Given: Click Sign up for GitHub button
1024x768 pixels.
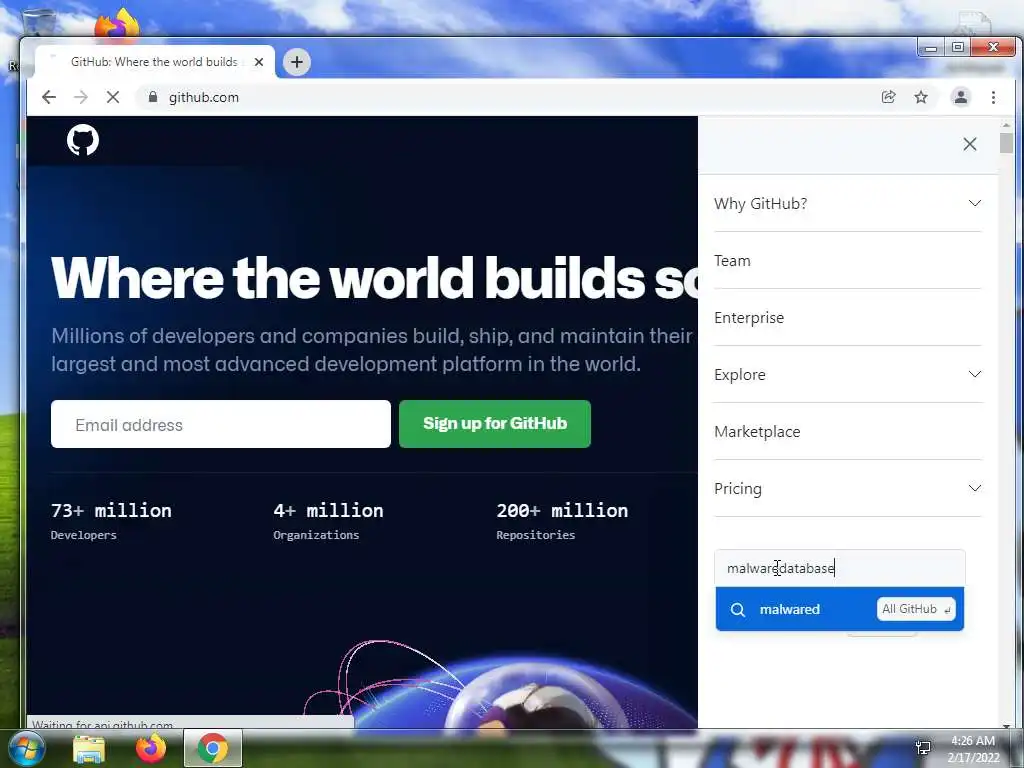Looking at the screenshot, I should (x=495, y=424).
